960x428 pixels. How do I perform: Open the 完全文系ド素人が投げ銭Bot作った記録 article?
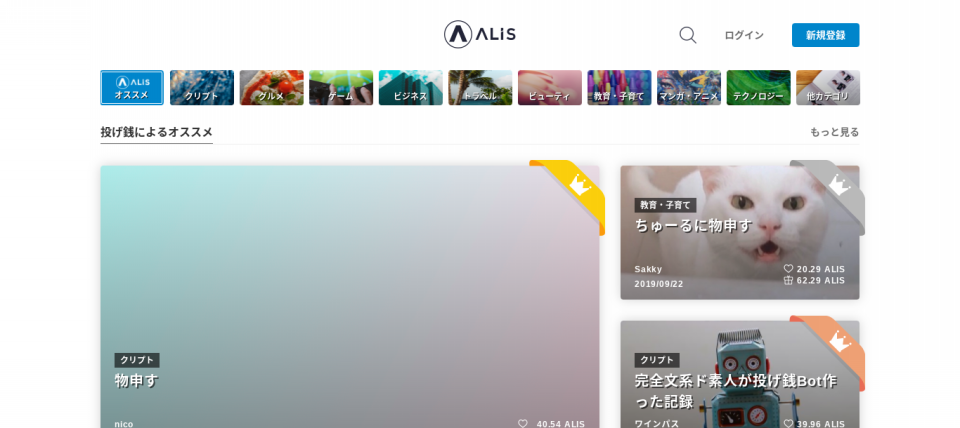pos(735,391)
